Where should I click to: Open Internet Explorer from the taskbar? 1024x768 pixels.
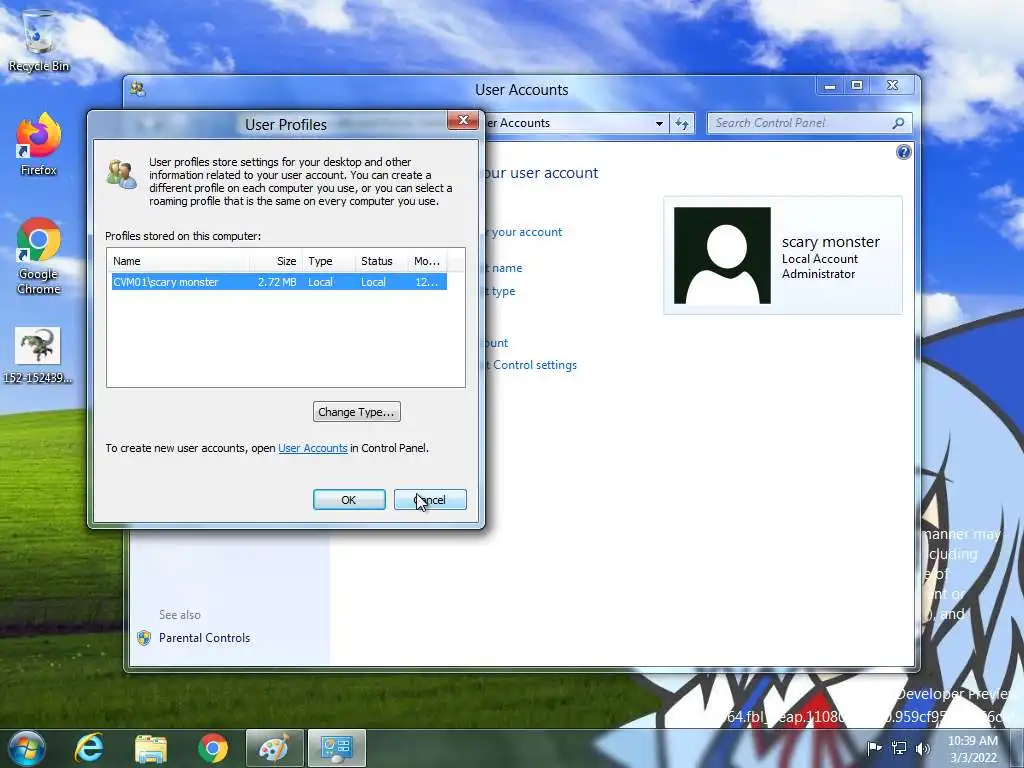[x=89, y=748]
